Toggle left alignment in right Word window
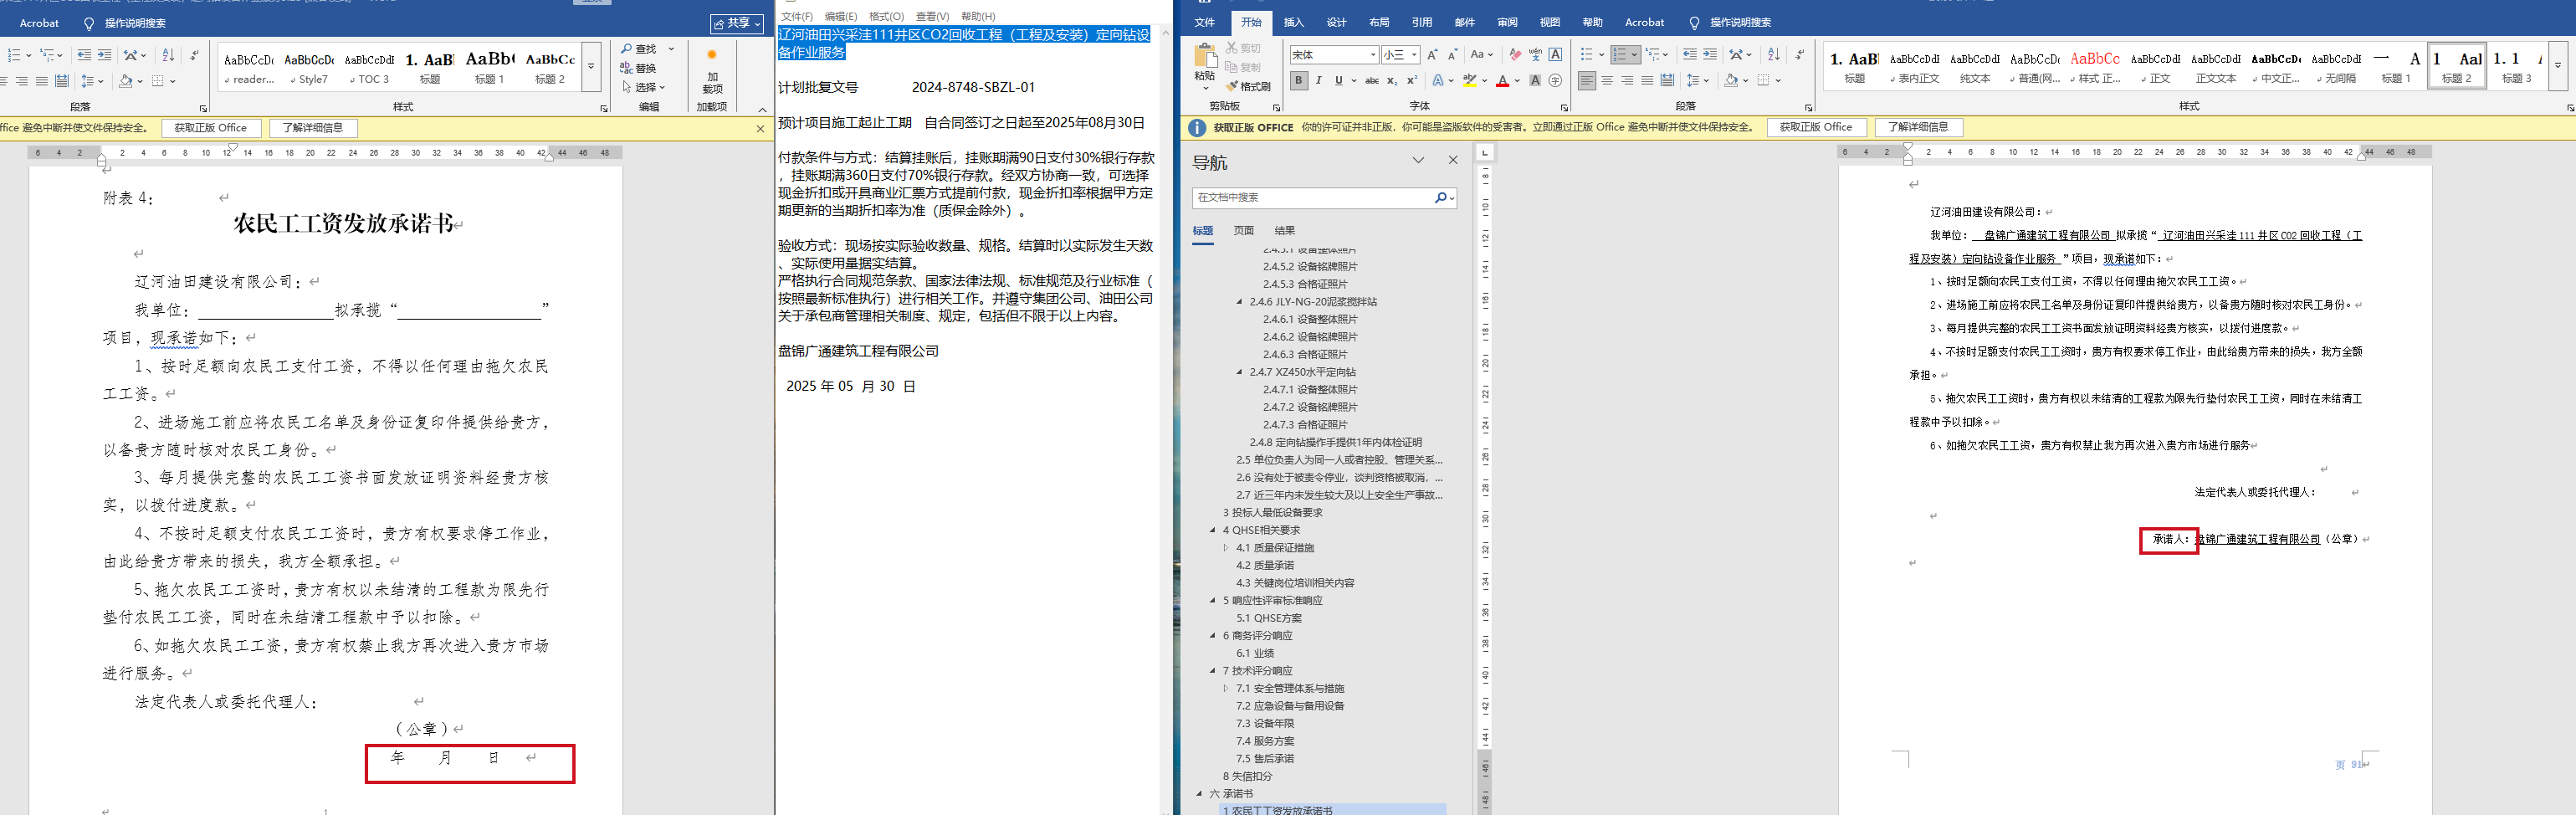The height and width of the screenshot is (815, 2576). (x=1587, y=81)
